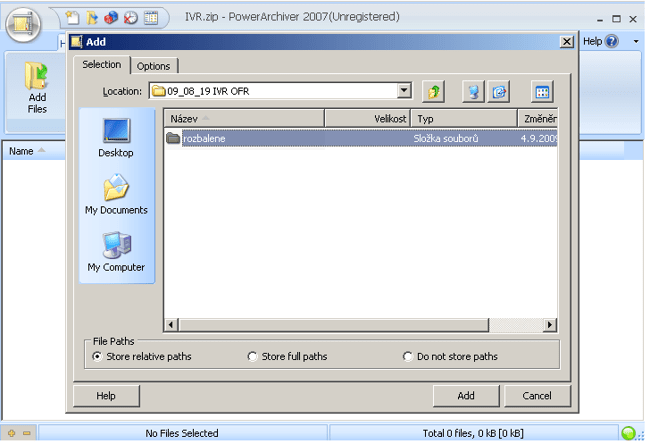The image size is (650, 444).
Task: Open the view mode icon in Add dialog
Action: [x=542, y=92]
